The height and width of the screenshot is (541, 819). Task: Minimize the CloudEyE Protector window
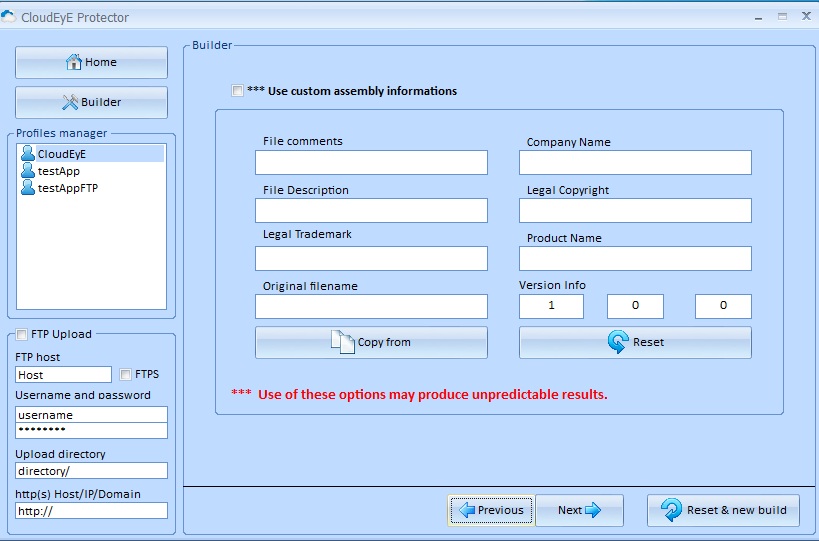pos(758,18)
